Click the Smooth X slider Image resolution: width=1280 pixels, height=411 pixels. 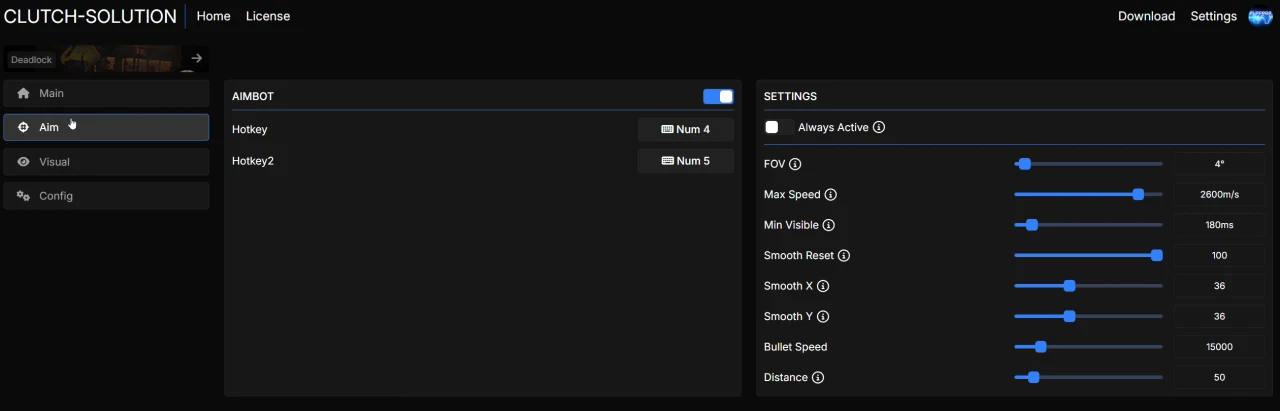(1088, 286)
